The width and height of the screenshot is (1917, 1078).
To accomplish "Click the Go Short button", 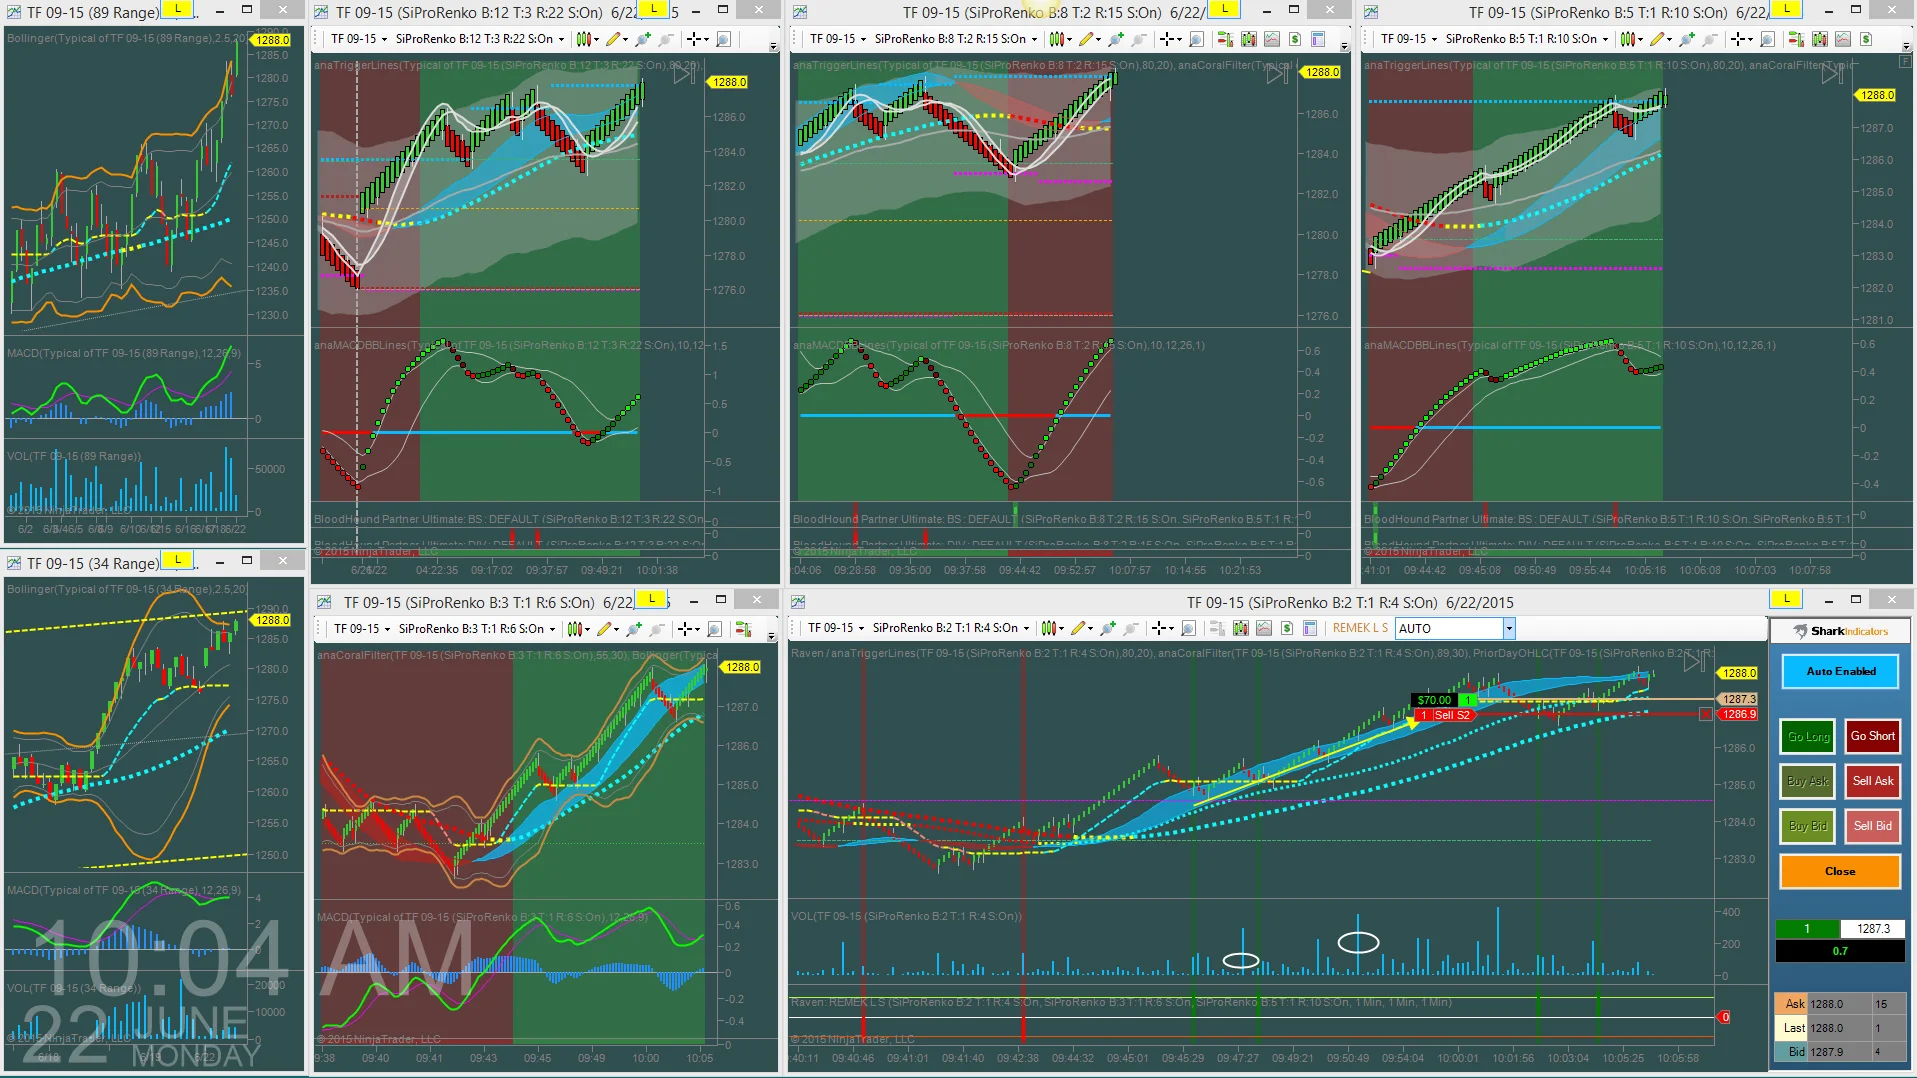I will [x=1872, y=736].
